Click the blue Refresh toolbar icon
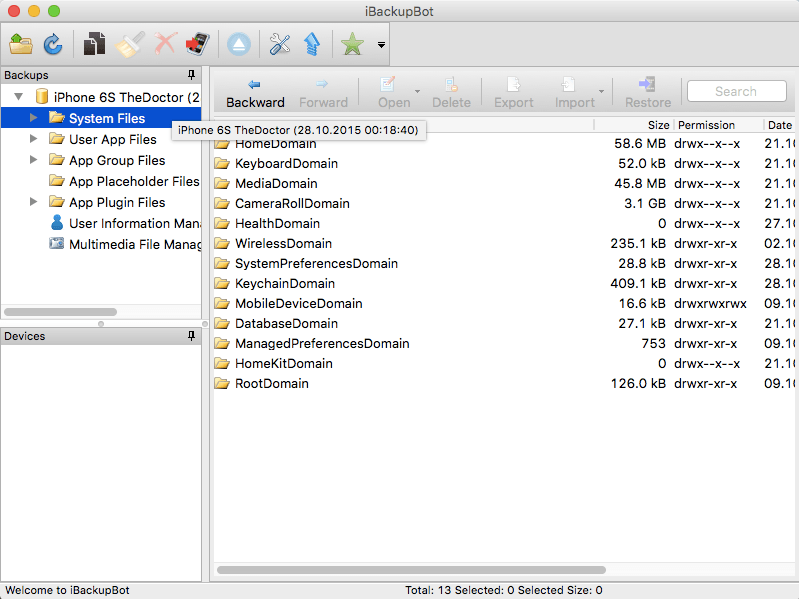The width and height of the screenshot is (799, 599). click(x=53, y=44)
